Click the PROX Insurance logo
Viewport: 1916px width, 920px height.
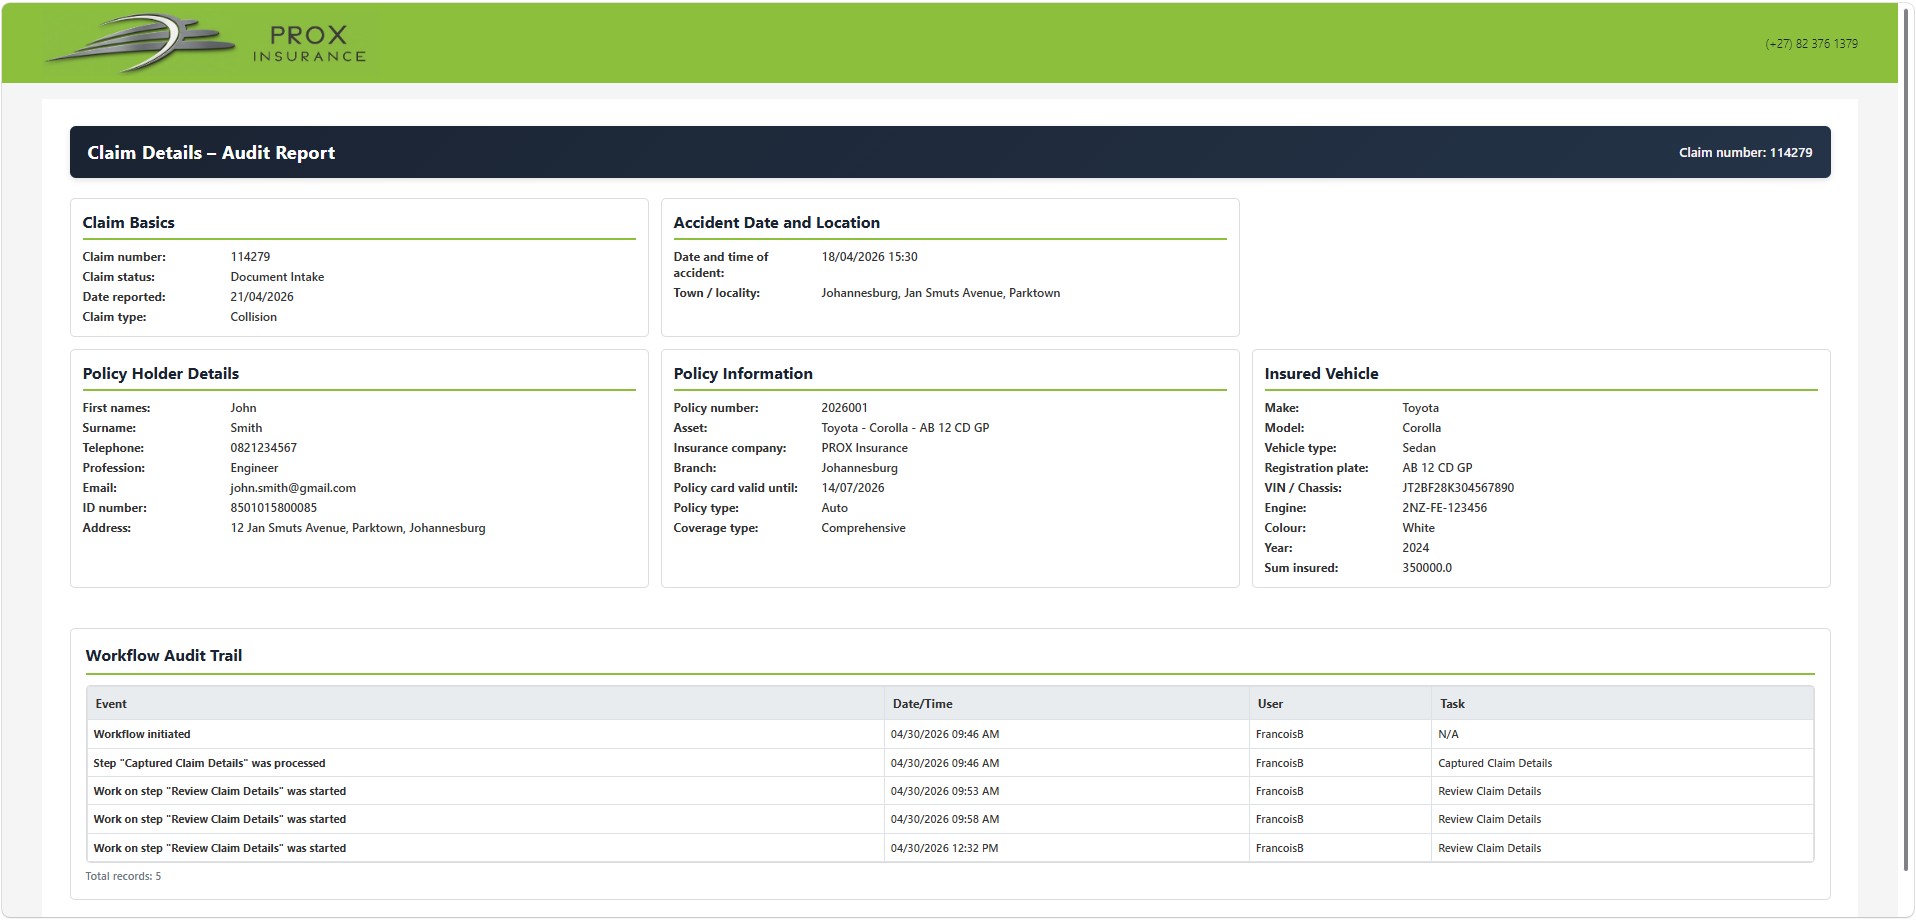point(206,44)
